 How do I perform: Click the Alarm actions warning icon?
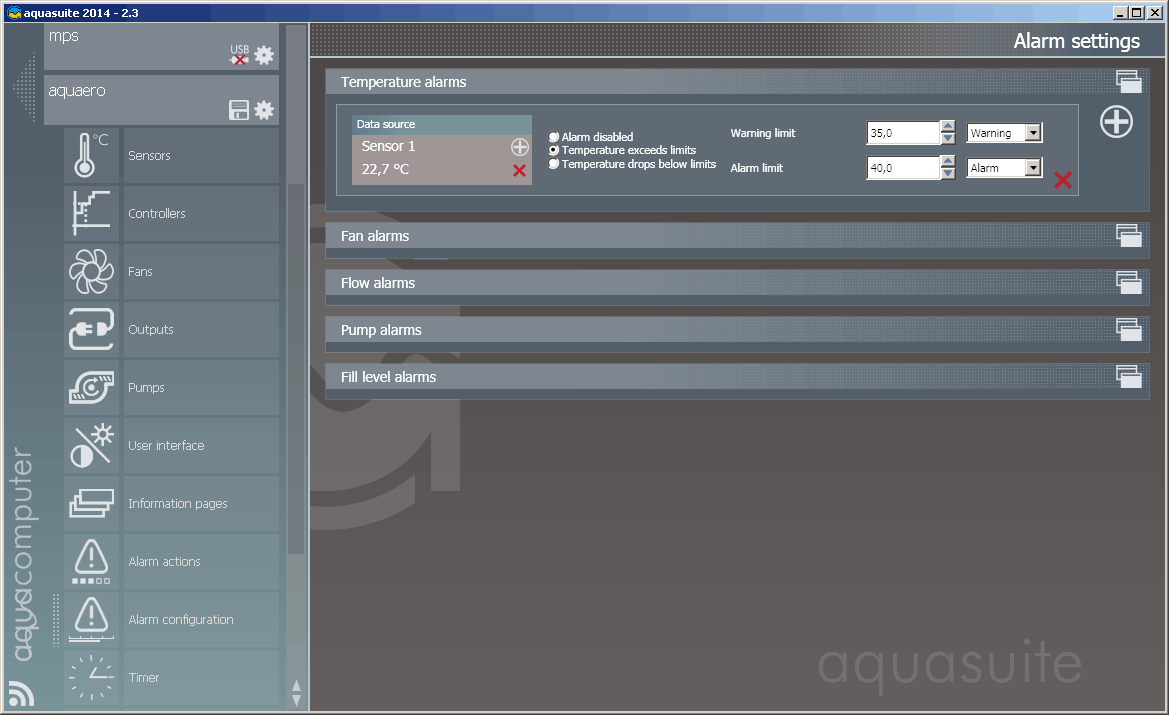click(92, 561)
